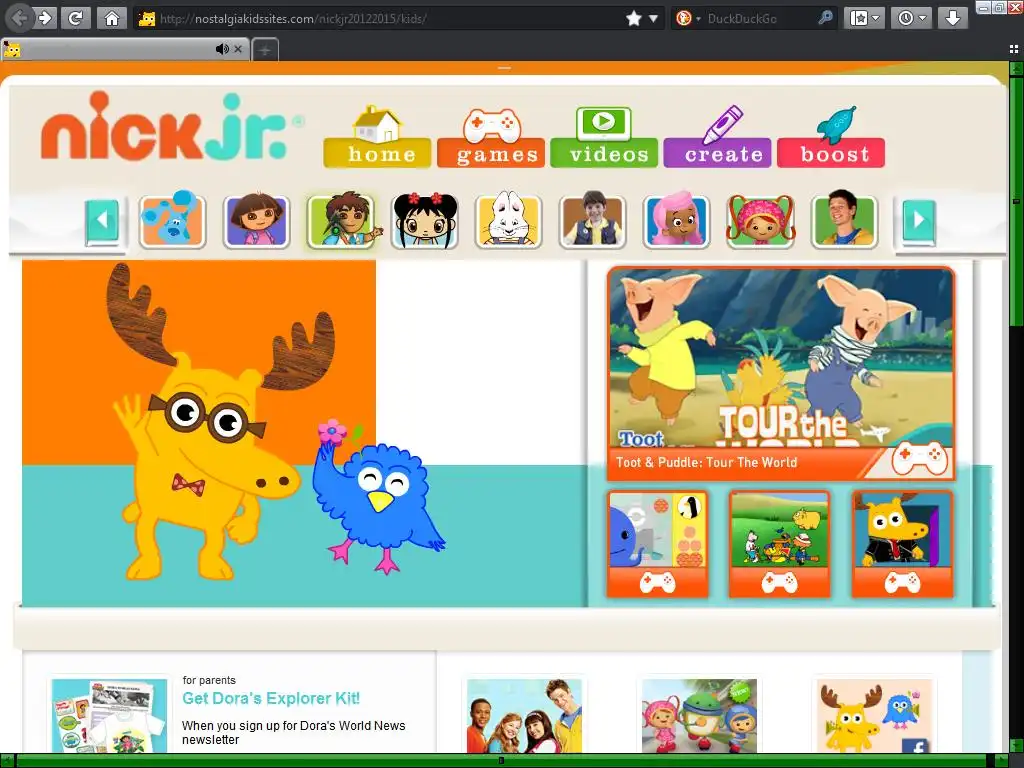Close the current browser tab
The width and height of the screenshot is (1024, 768).
238,49
